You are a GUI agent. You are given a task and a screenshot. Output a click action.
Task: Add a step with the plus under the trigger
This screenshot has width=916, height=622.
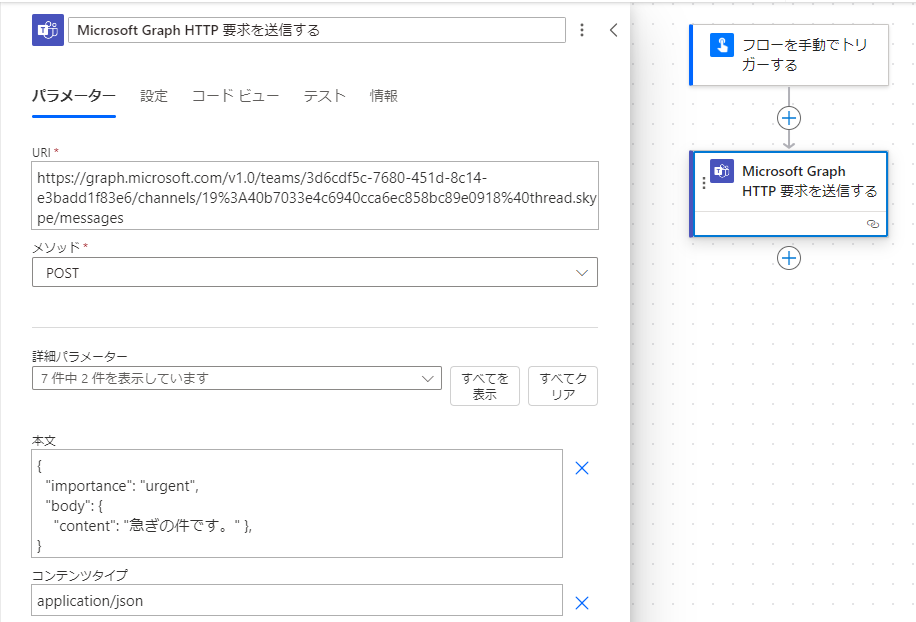[x=789, y=118]
